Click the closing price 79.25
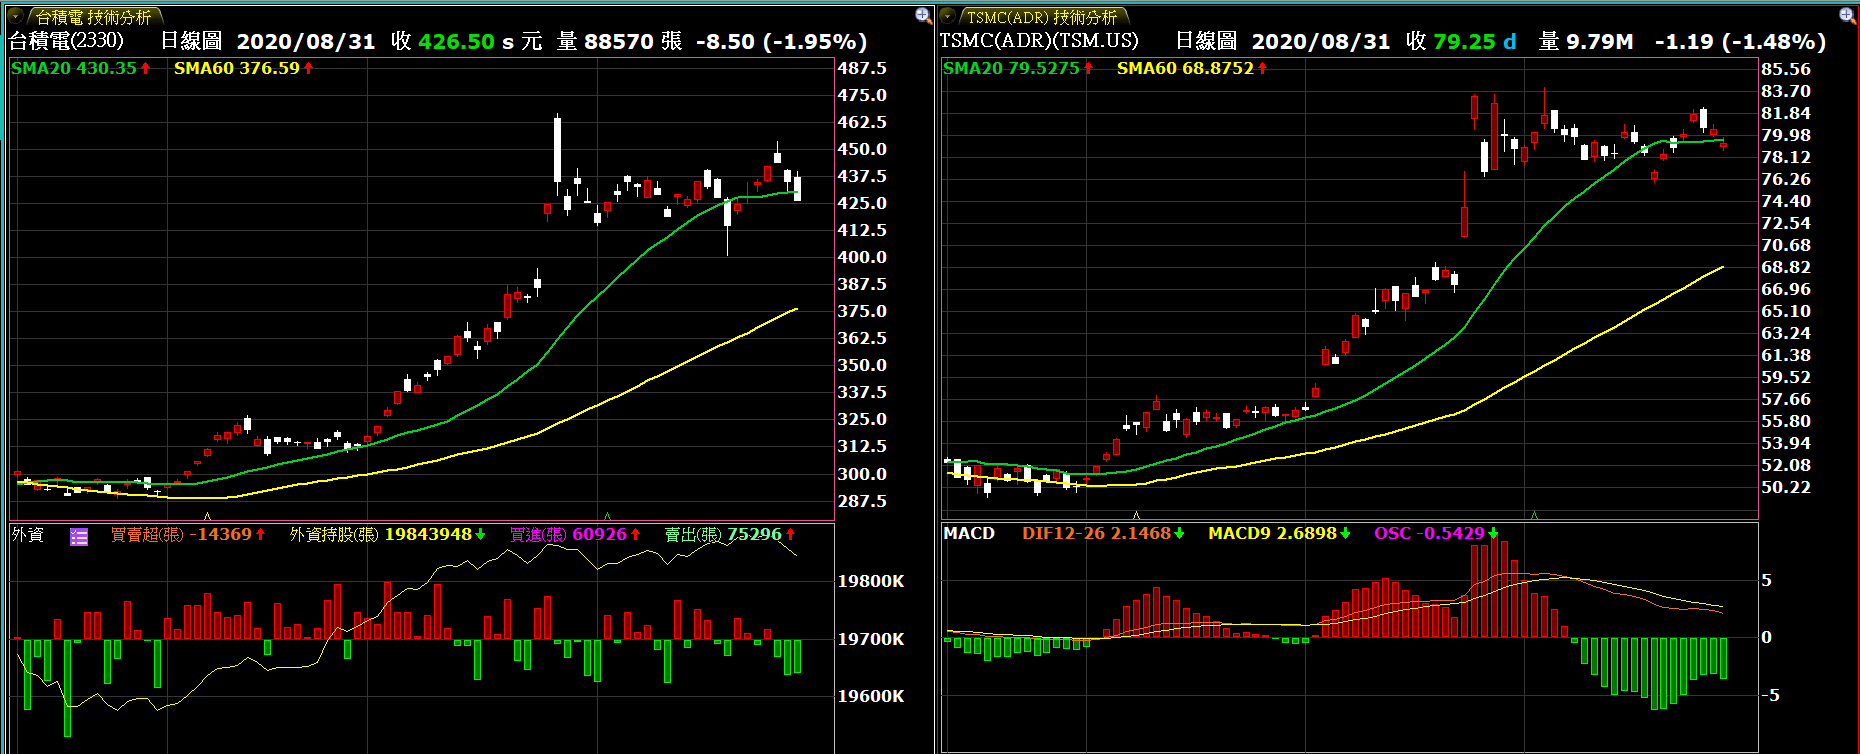 pos(1464,41)
